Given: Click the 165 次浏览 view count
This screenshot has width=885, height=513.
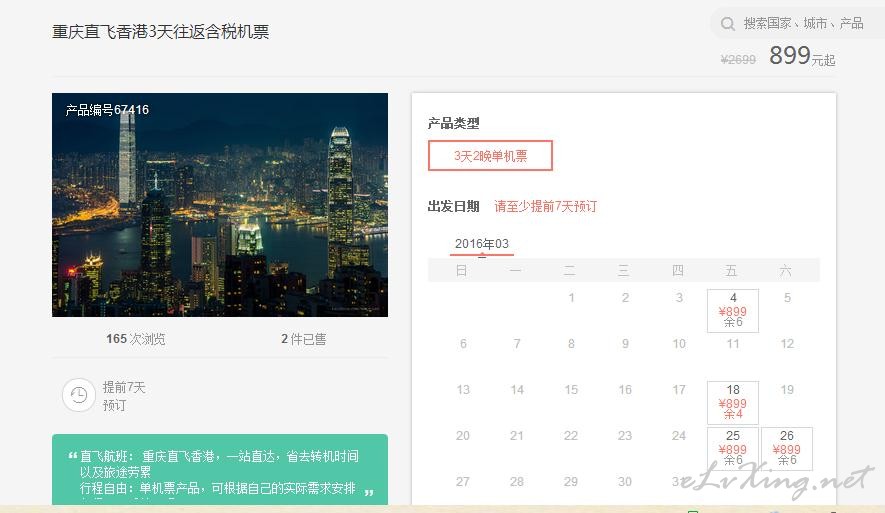Looking at the screenshot, I should [x=135, y=339].
